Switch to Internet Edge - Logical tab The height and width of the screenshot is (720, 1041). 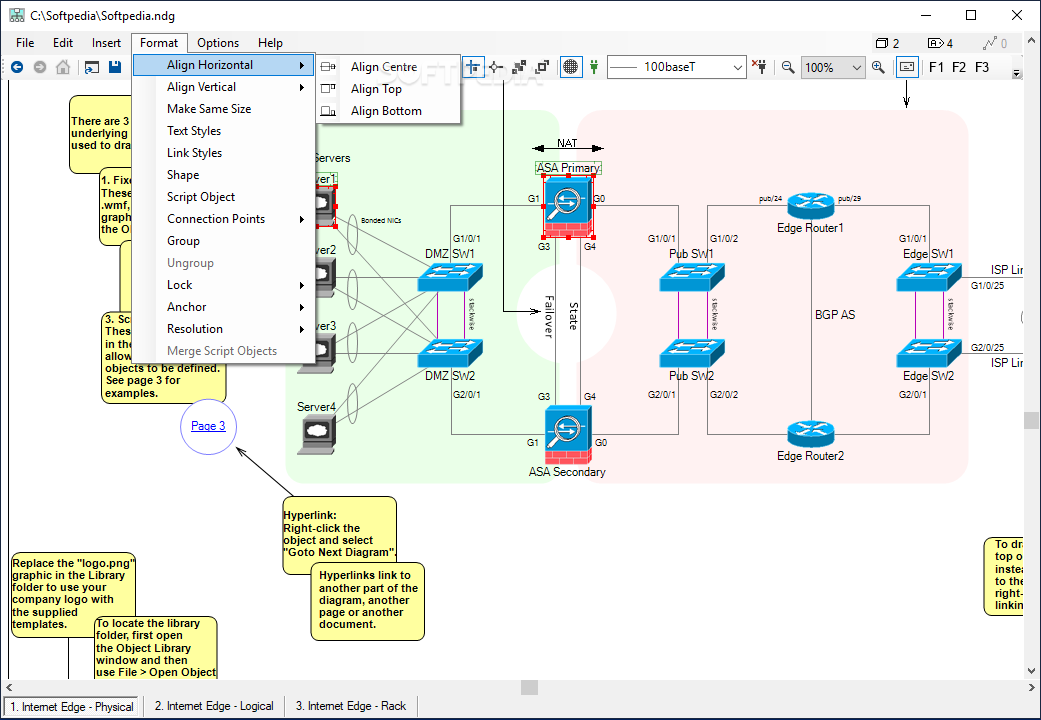tap(214, 706)
